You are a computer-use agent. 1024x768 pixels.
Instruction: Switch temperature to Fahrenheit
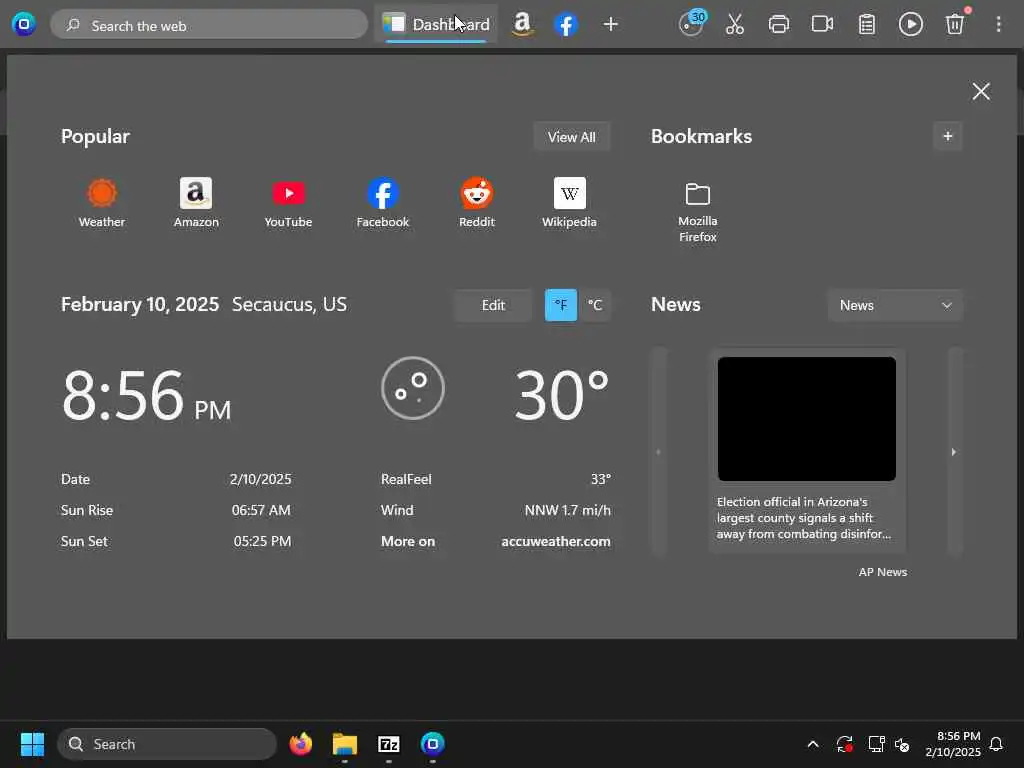click(x=561, y=305)
